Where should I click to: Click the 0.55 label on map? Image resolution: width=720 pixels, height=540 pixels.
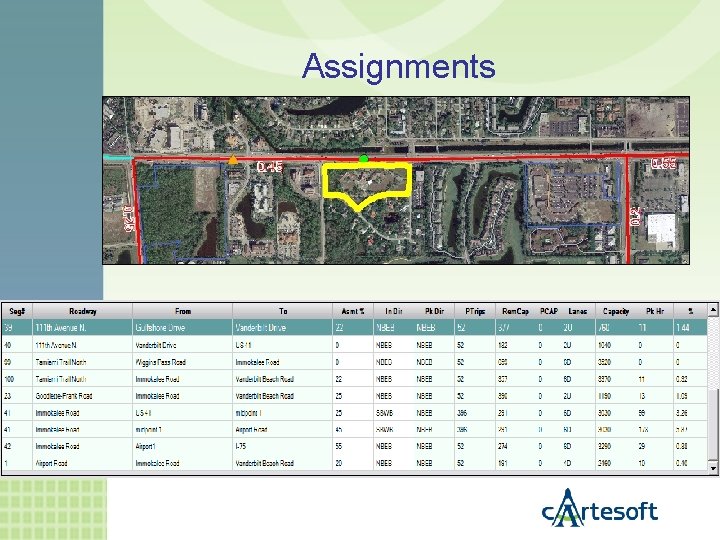point(664,163)
